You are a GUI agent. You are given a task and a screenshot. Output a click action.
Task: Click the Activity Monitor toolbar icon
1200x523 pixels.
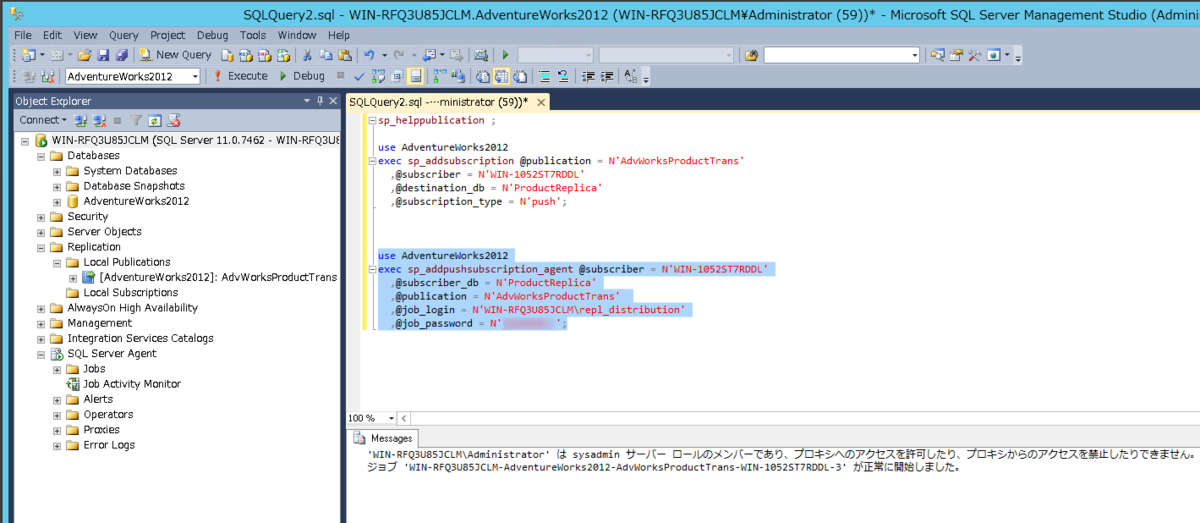pos(481,55)
